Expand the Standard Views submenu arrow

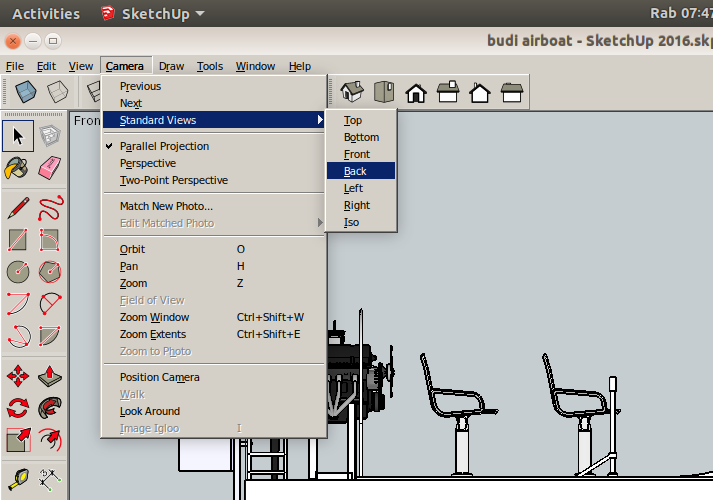pyautogui.click(x=320, y=120)
